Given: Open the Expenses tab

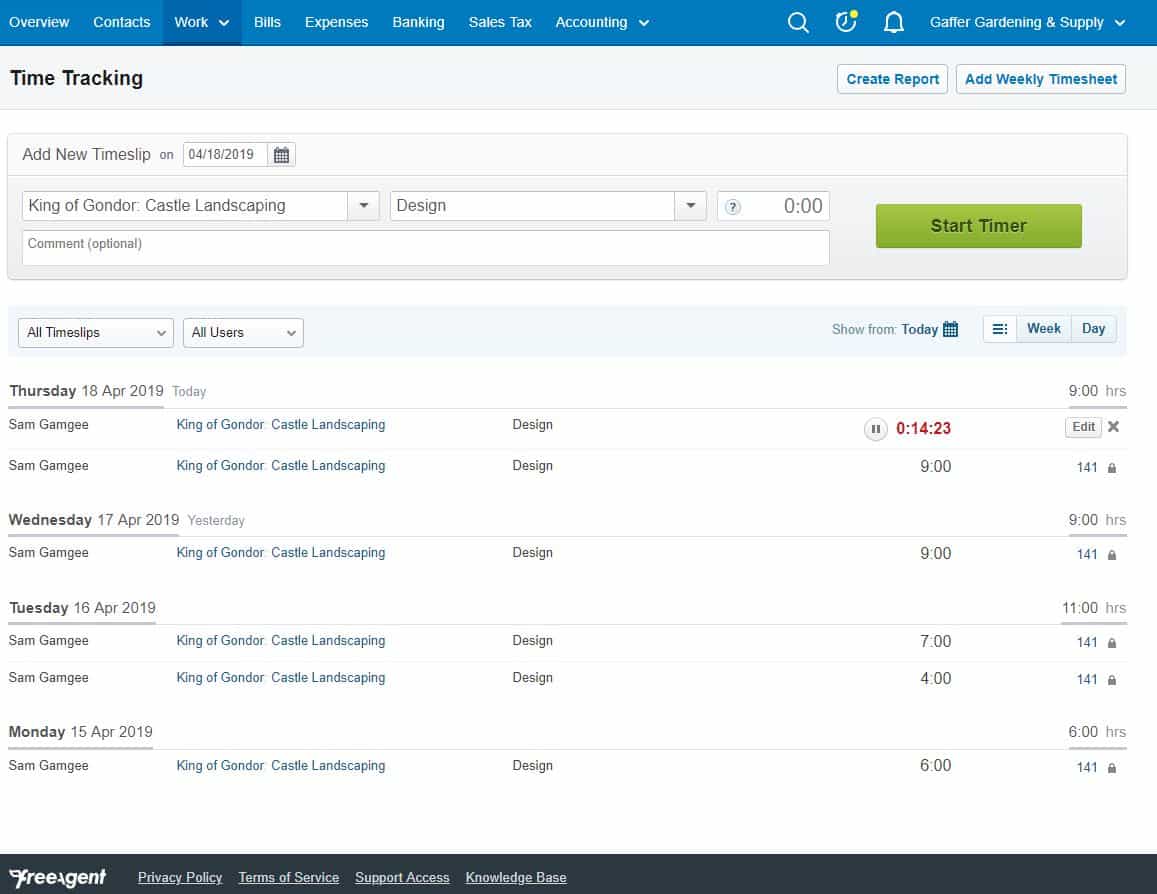Looking at the screenshot, I should click(x=336, y=22).
